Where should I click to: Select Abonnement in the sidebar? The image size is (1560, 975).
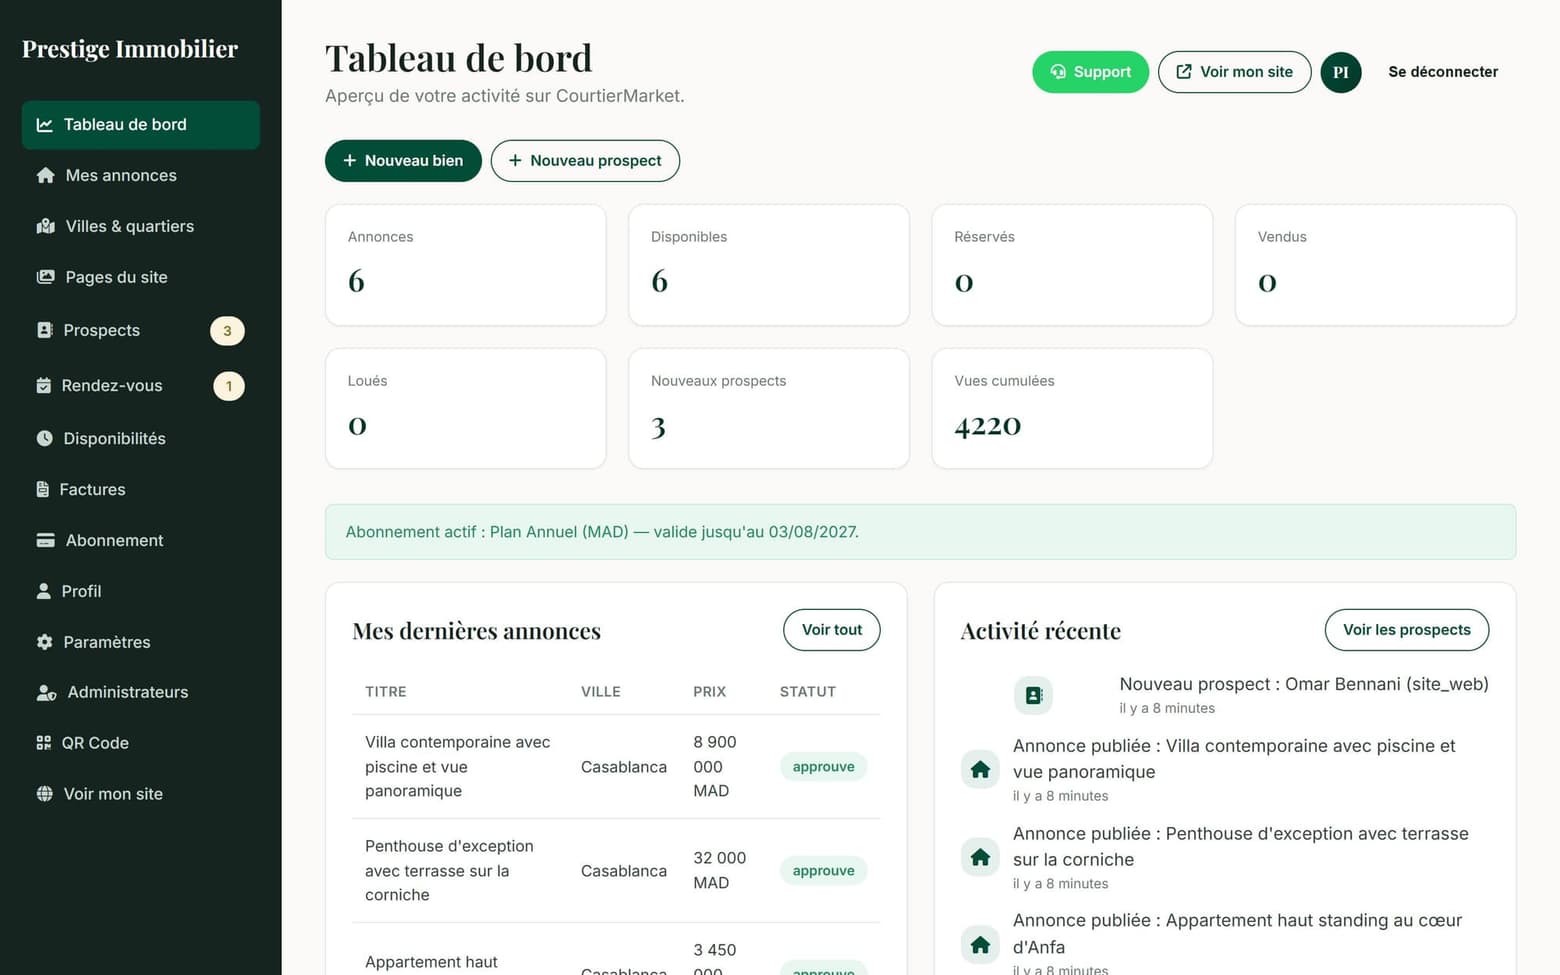tap(141, 540)
